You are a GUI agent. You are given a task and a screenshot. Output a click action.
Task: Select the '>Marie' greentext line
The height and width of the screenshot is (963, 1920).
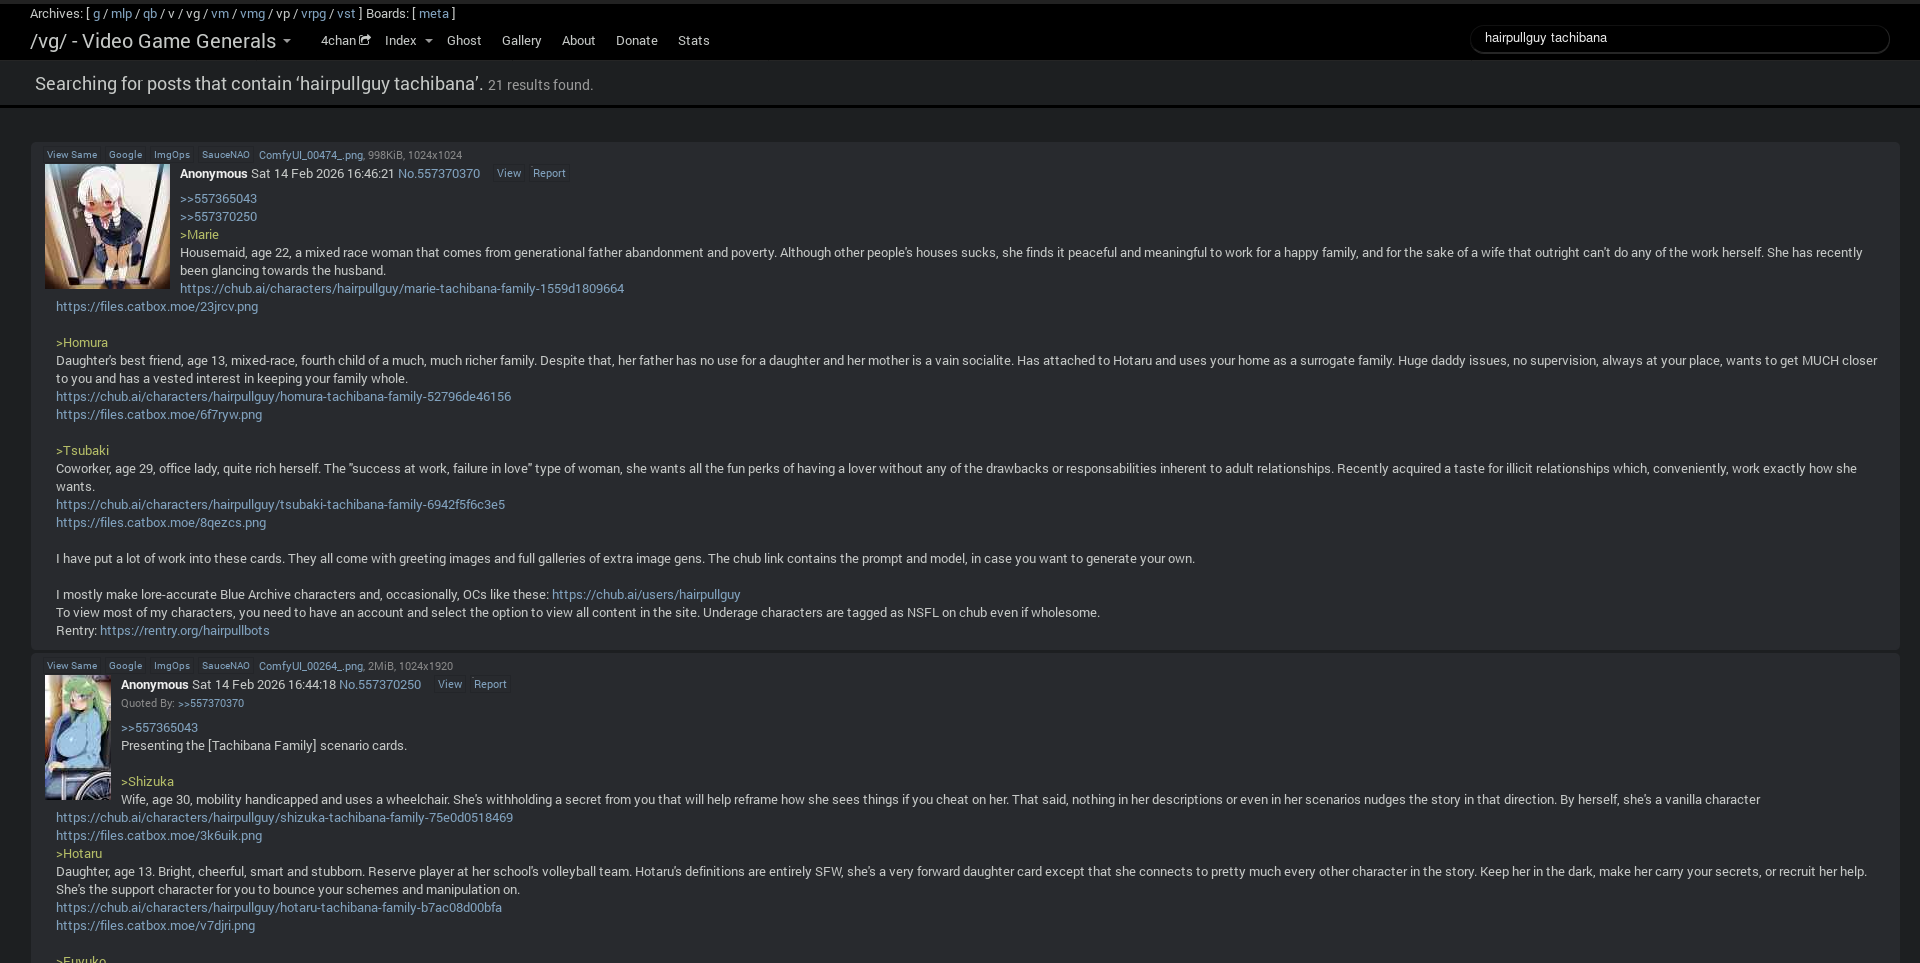pos(199,235)
